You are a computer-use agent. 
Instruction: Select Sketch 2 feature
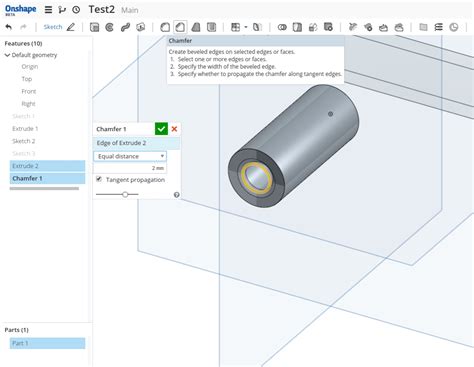23,141
